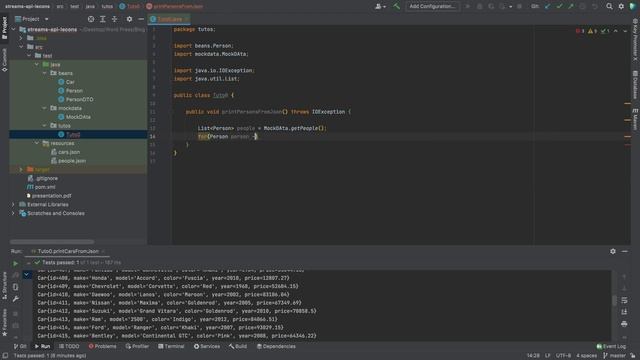
Task: Click the Git push arrow icon
Action: pos(571,6)
